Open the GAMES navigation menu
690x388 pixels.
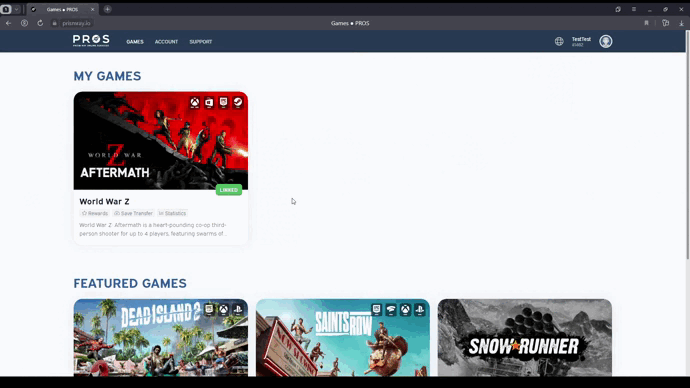135,42
